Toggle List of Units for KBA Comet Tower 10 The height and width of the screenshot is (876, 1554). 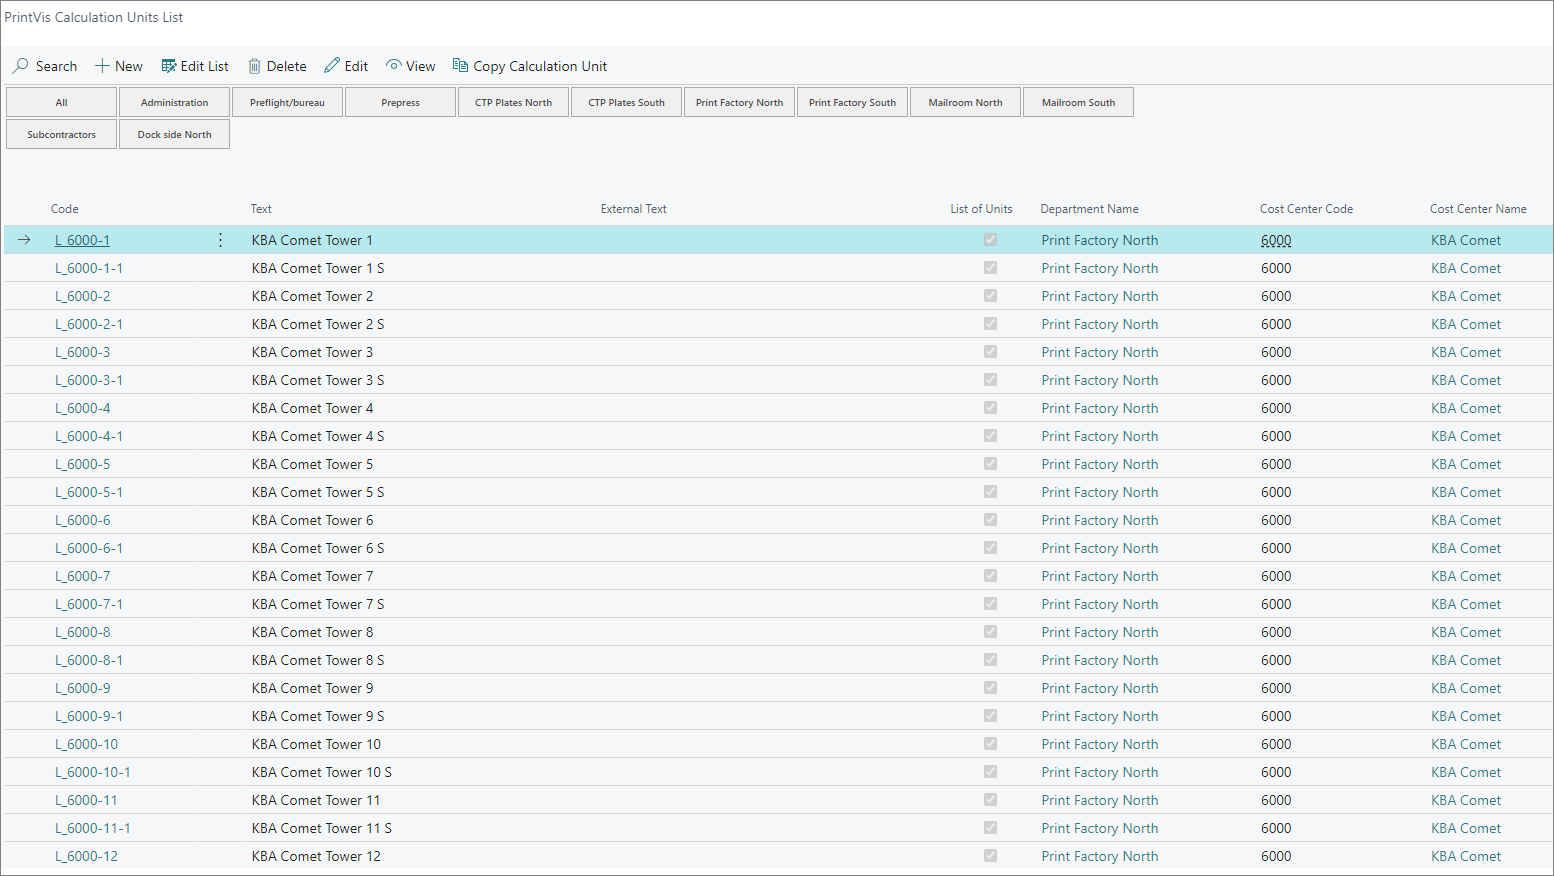(x=990, y=744)
